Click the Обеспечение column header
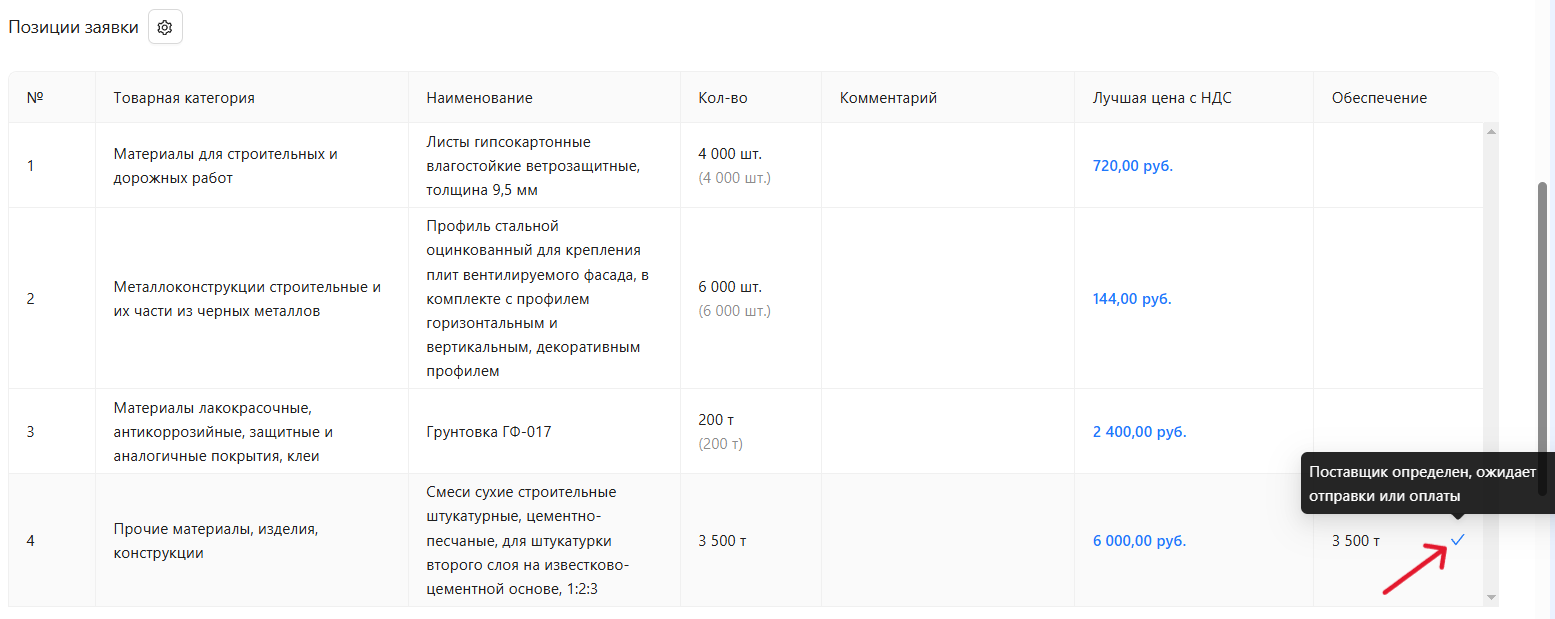The width and height of the screenshot is (1555, 619). (1379, 98)
